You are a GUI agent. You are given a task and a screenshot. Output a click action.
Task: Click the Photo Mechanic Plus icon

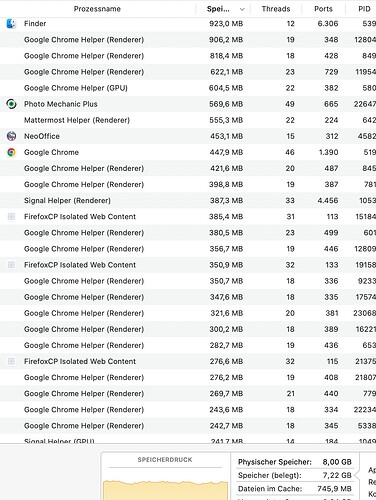click(x=11, y=104)
